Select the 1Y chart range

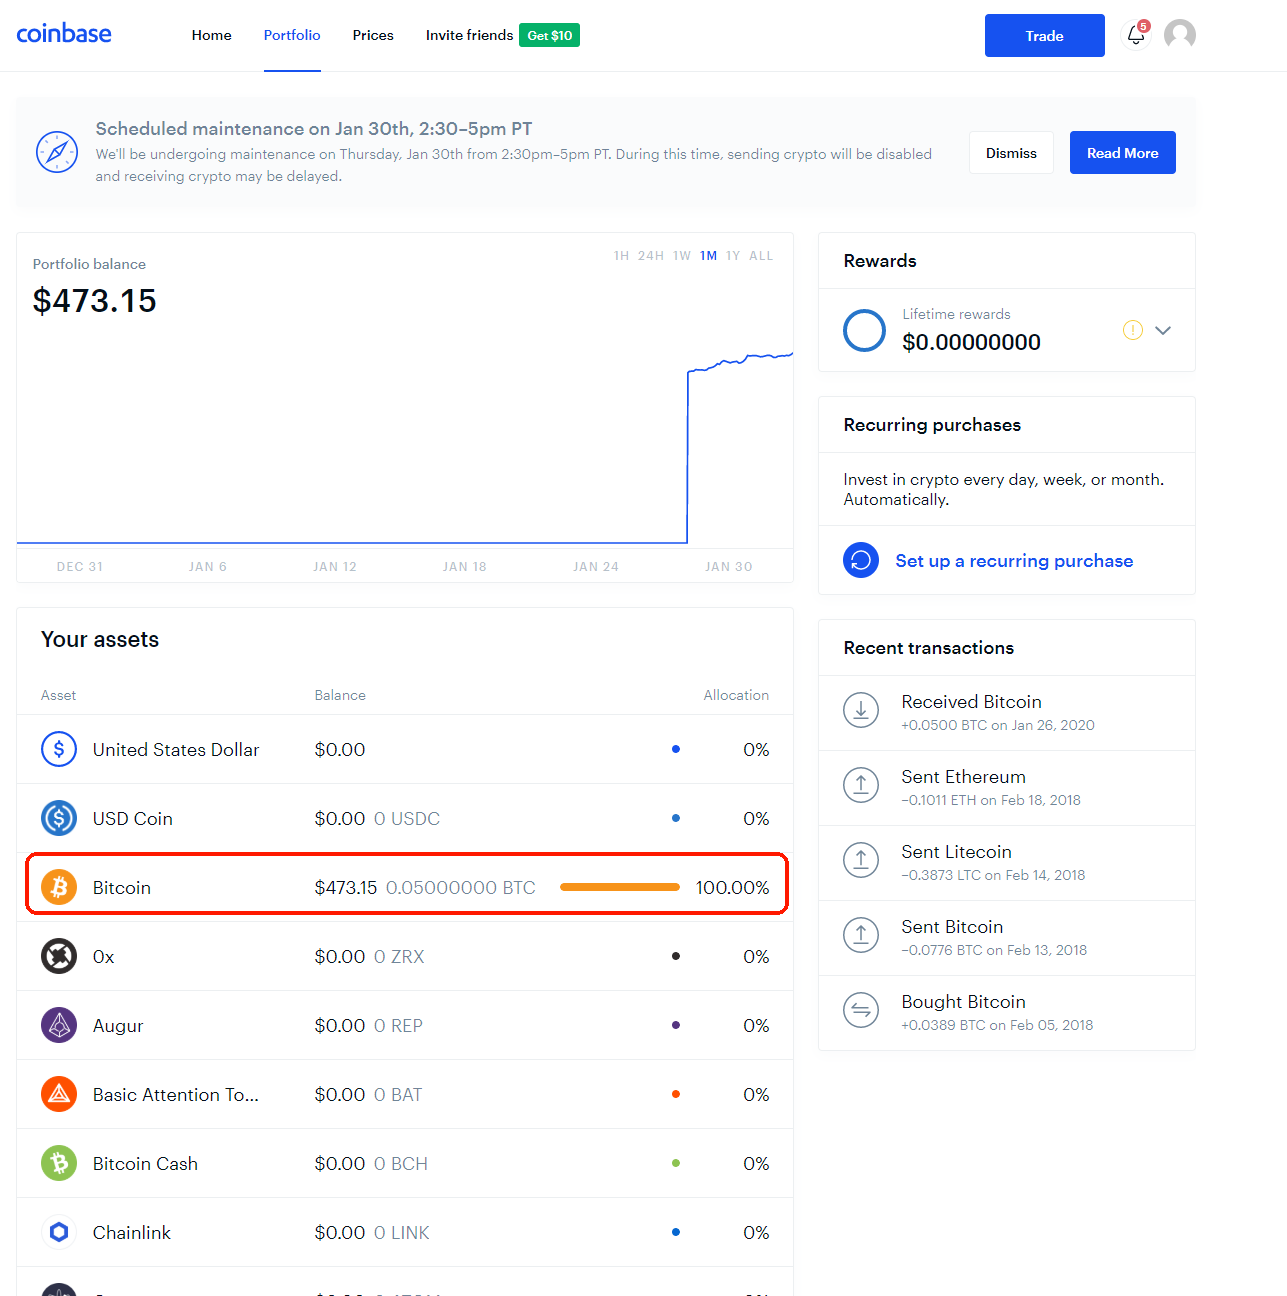pos(733,256)
